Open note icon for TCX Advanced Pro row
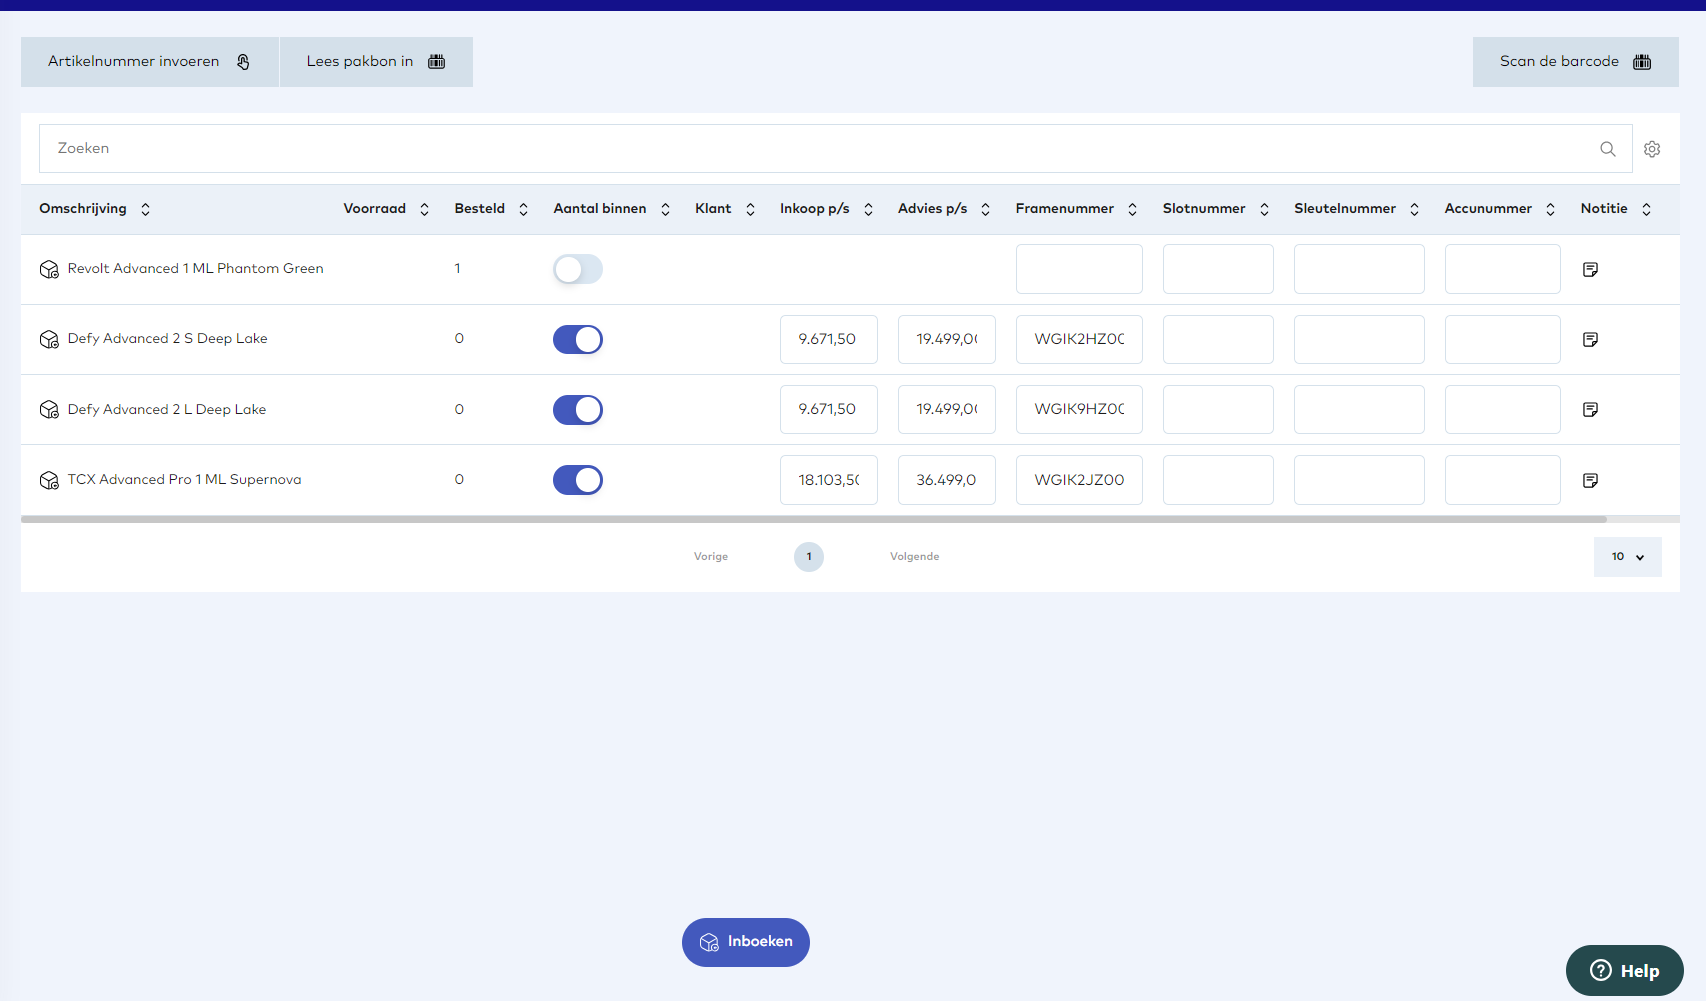The width and height of the screenshot is (1706, 1001). pyautogui.click(x=1590, y=480)
